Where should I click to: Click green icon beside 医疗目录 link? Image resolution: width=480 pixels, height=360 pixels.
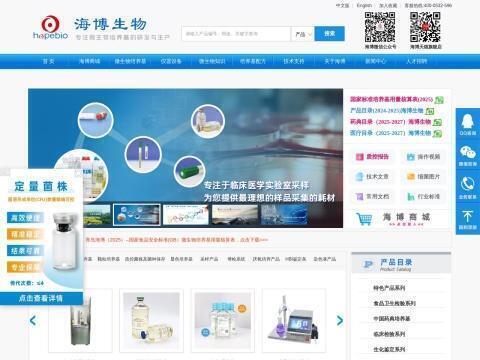click(x=437, y=134)
